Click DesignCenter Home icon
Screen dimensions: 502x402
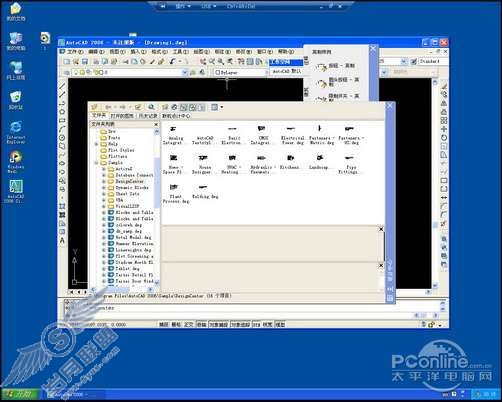coord(174,107)
